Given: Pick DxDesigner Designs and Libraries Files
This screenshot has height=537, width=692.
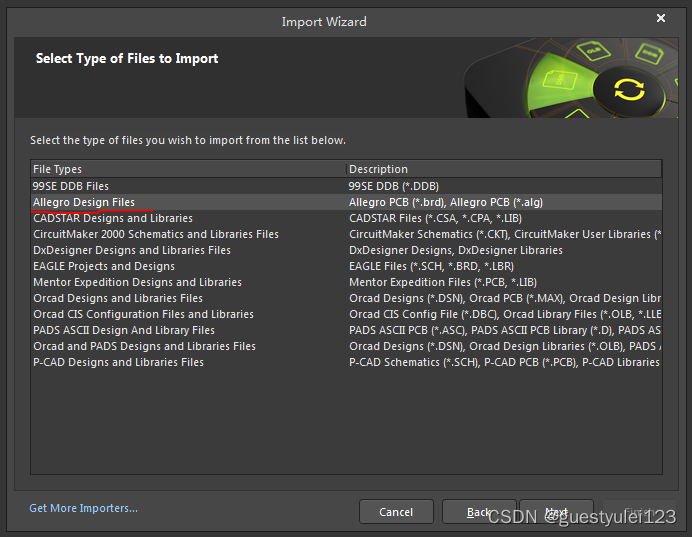Looking at the screenshot, I should point(132,250).
